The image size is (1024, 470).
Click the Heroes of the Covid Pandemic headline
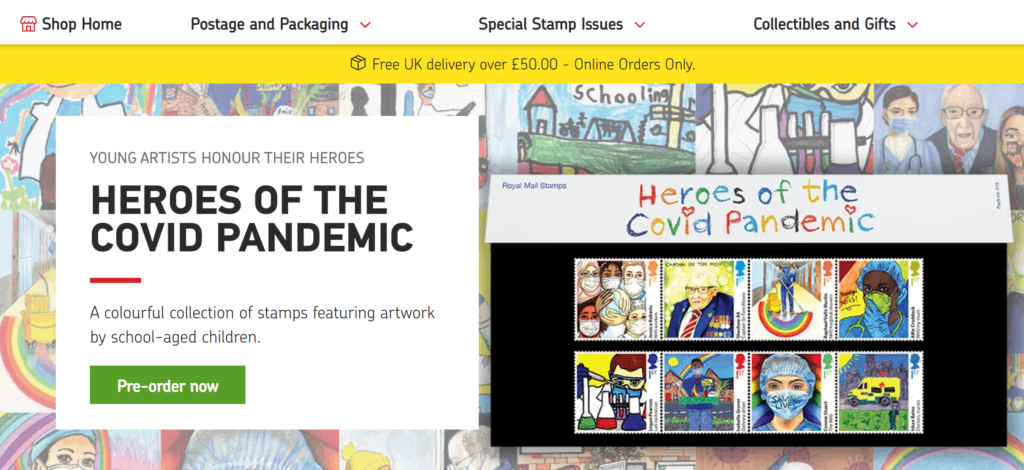[x=251, y=218]
